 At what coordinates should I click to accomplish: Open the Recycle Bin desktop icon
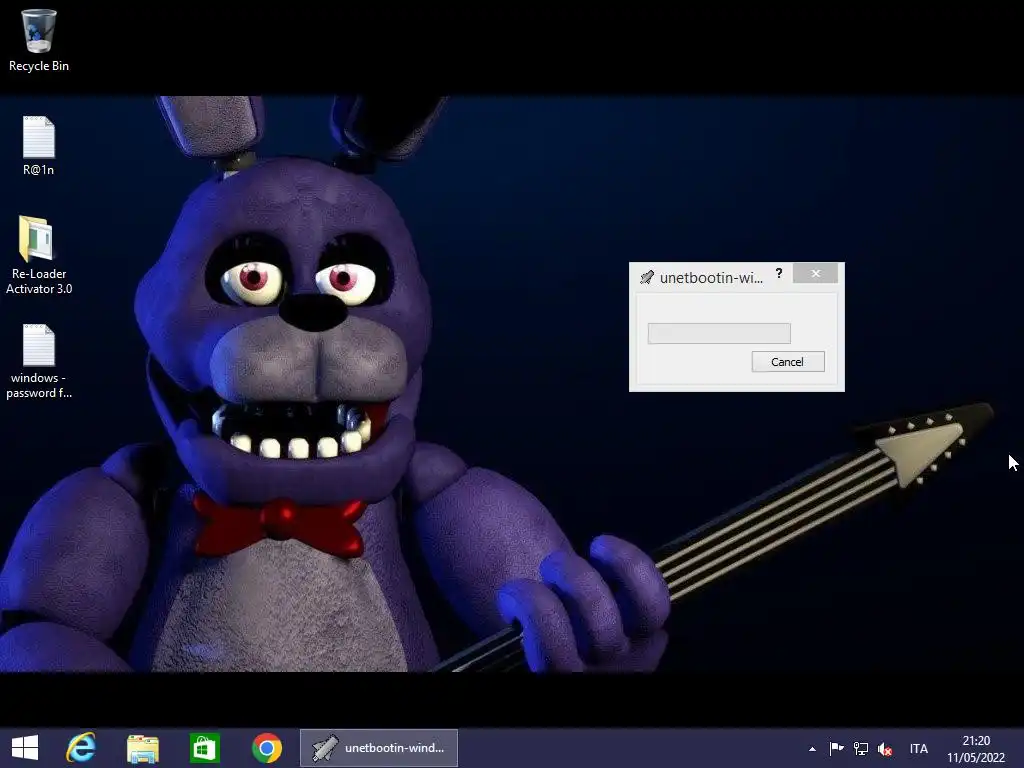(39, 39)
